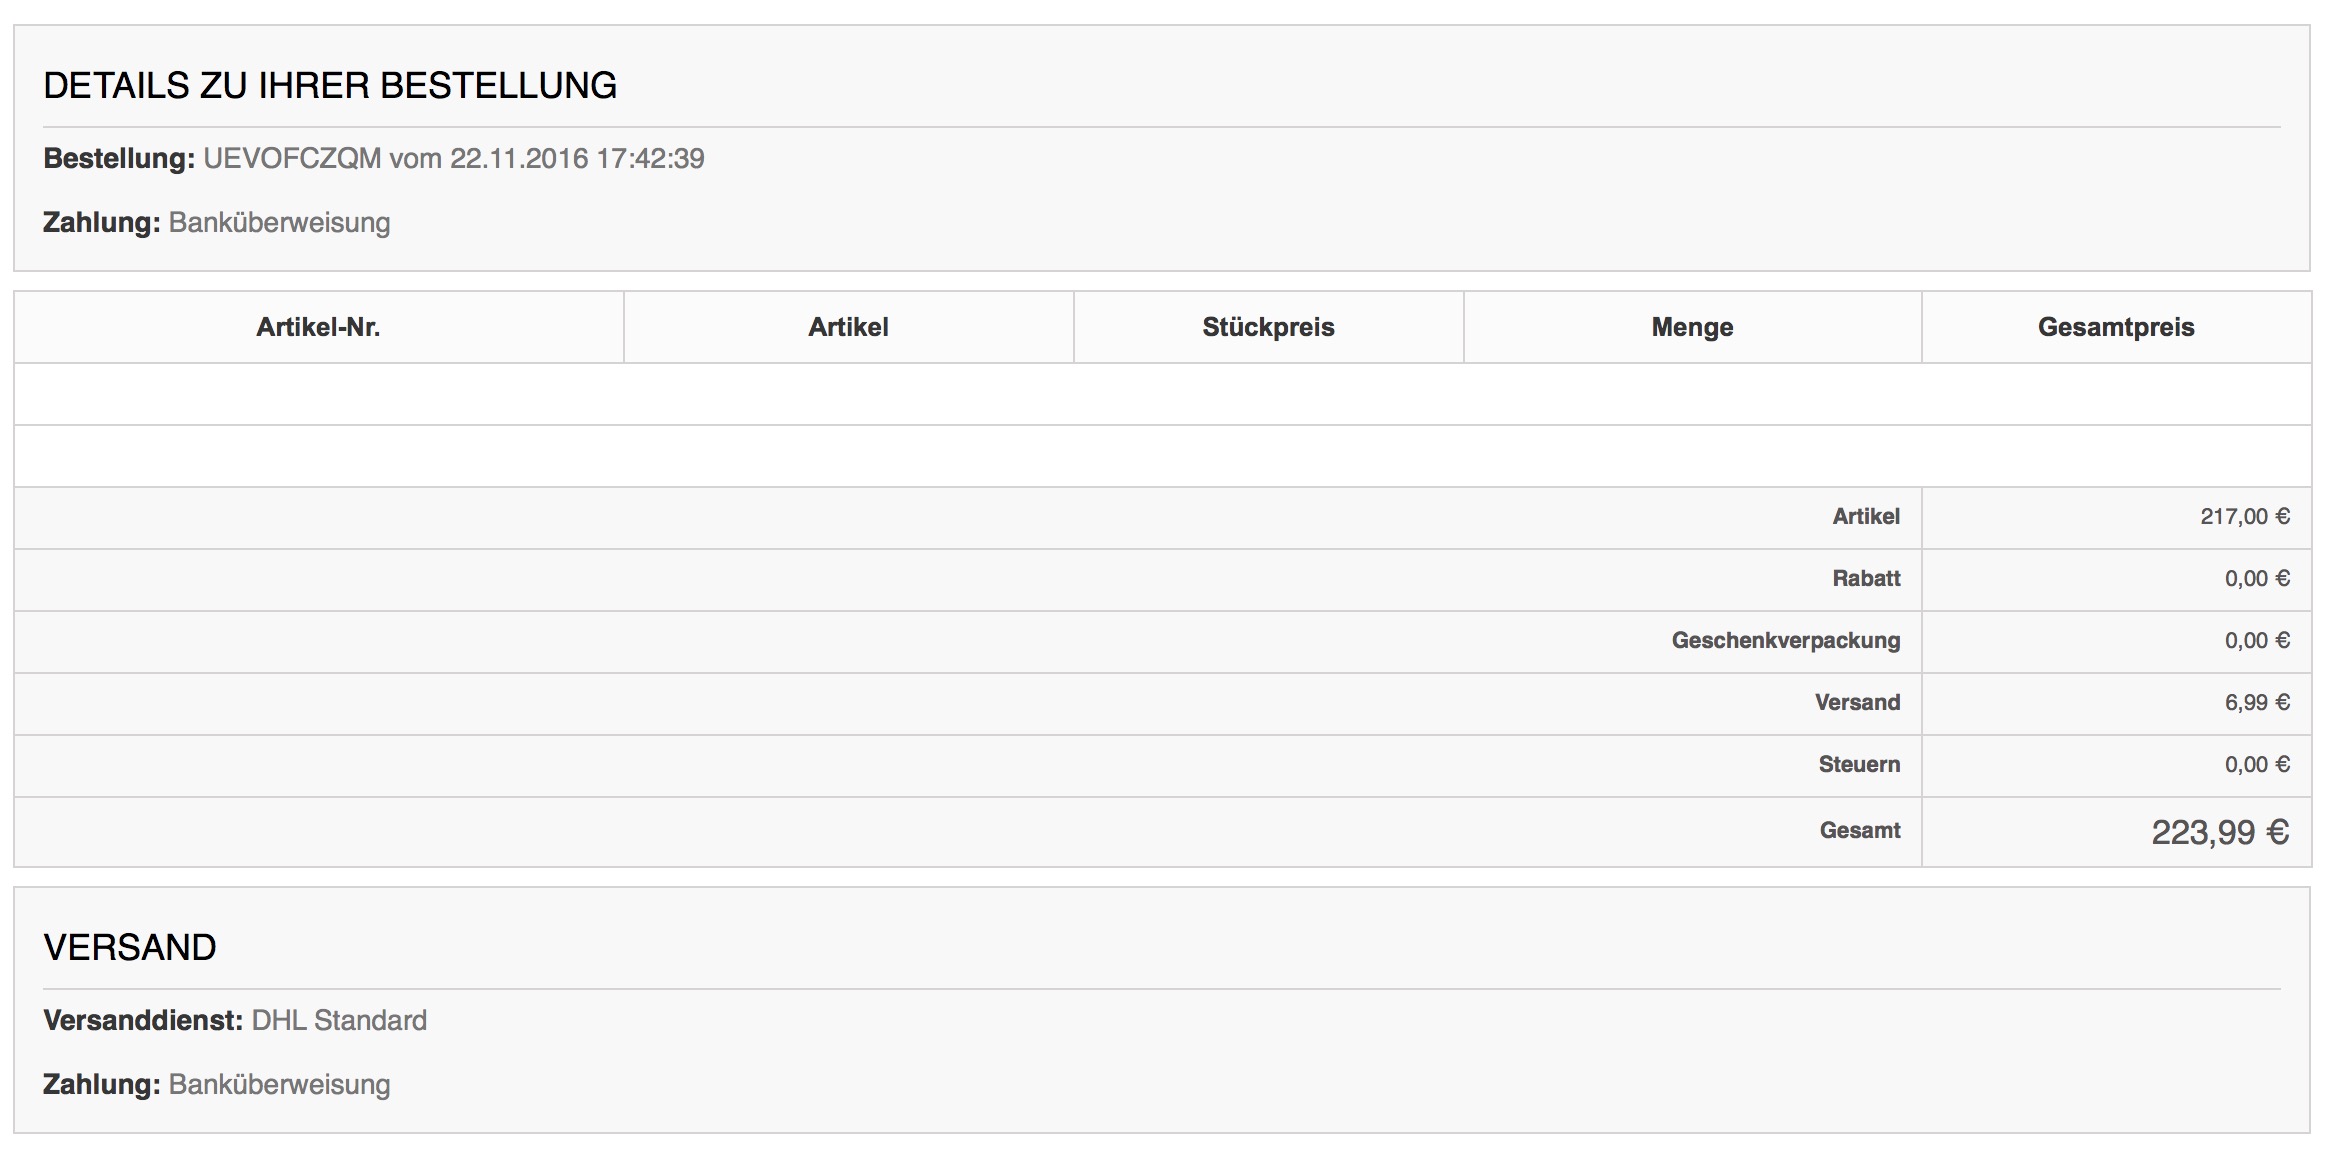Click the Bestellung label
The image size is (2336, 1156).
118,159
